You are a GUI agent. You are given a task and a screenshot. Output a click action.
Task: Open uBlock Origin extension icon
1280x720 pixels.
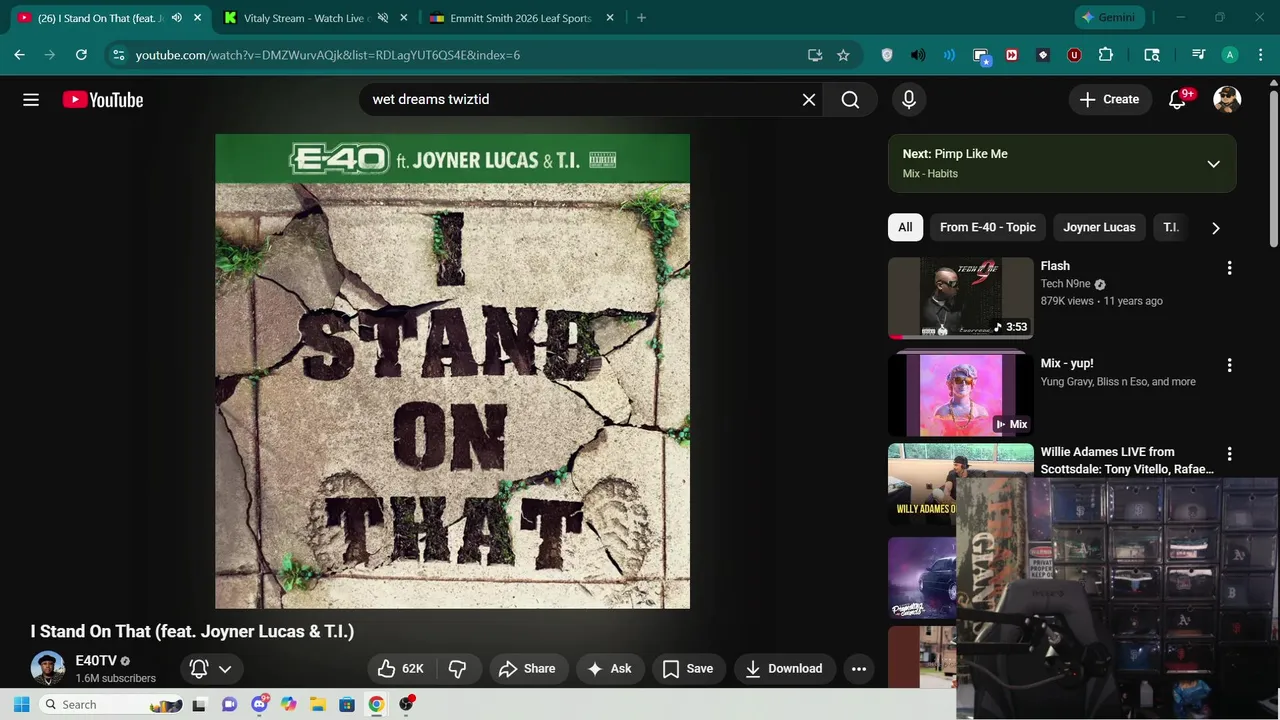tap(1074, 55)
